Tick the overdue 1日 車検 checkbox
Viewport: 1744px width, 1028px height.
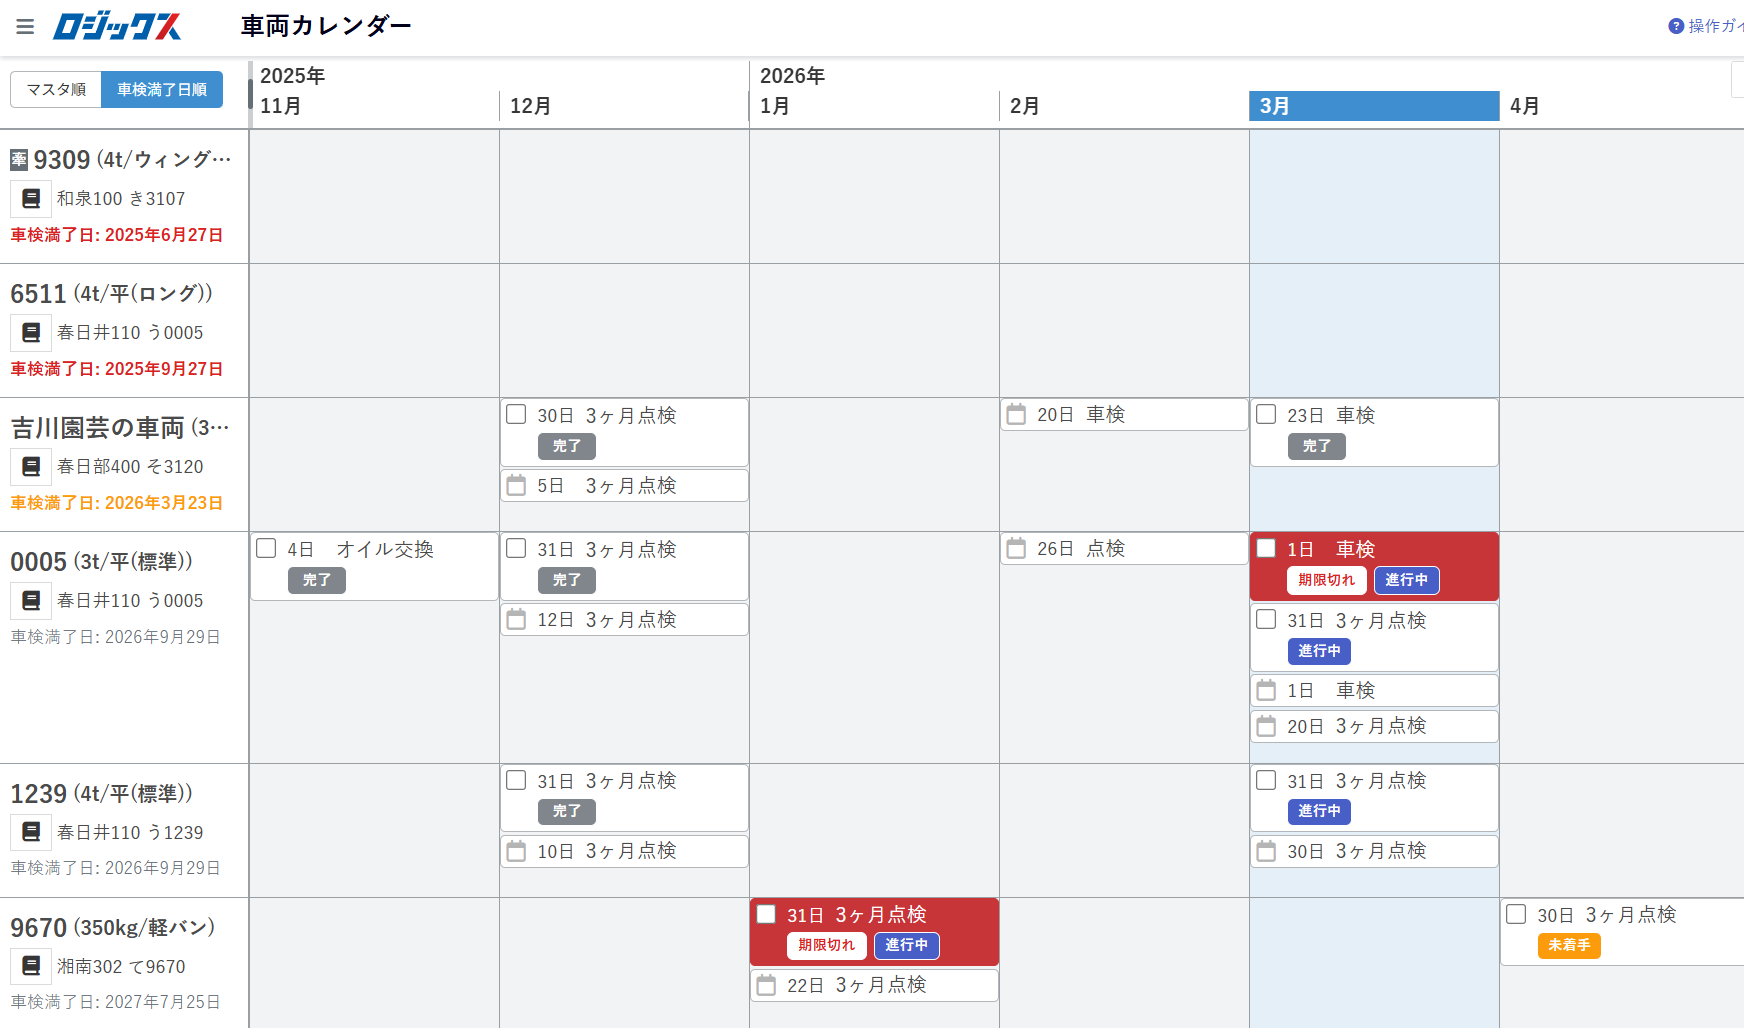point(1266,548)
